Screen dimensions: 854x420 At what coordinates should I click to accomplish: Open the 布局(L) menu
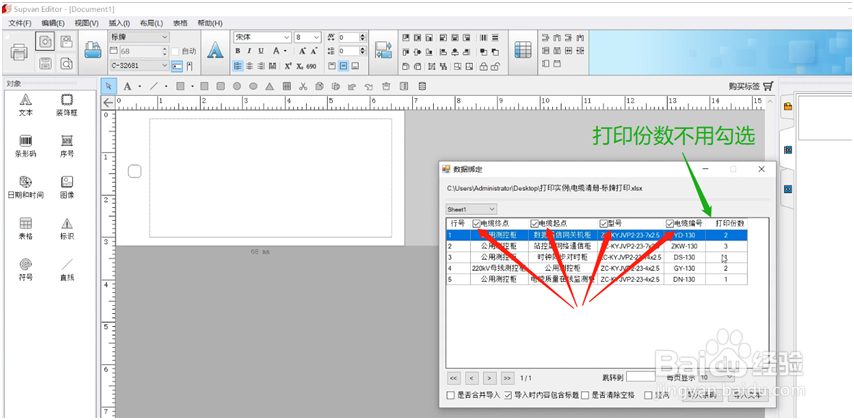(151, 23)
